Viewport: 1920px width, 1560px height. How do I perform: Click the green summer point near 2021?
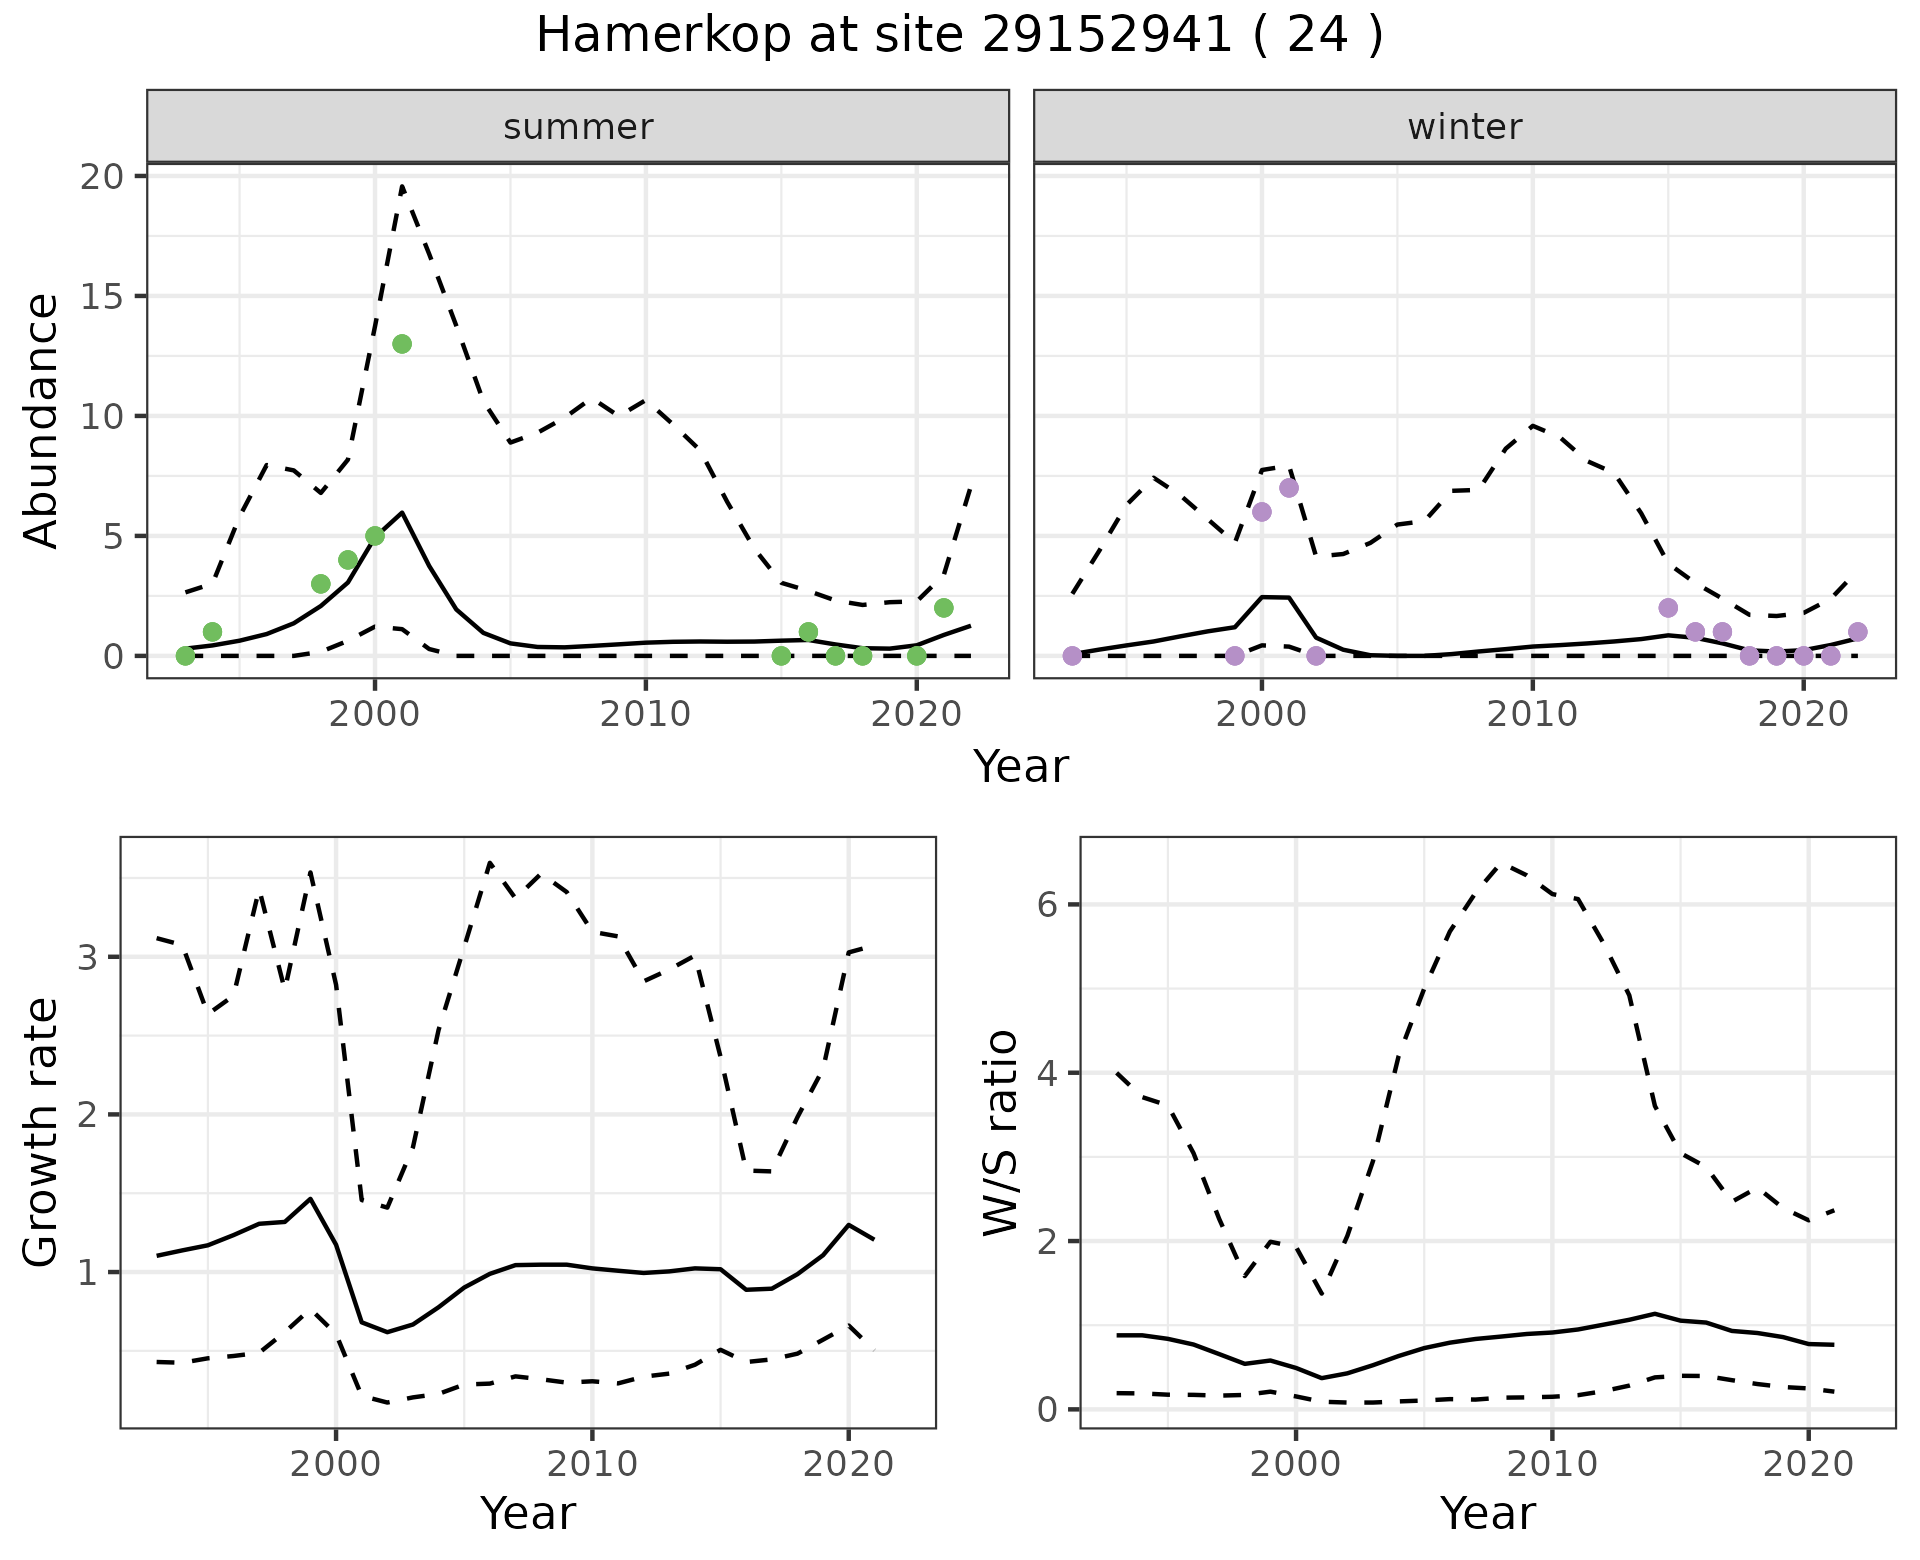click(x=943, y=608)
